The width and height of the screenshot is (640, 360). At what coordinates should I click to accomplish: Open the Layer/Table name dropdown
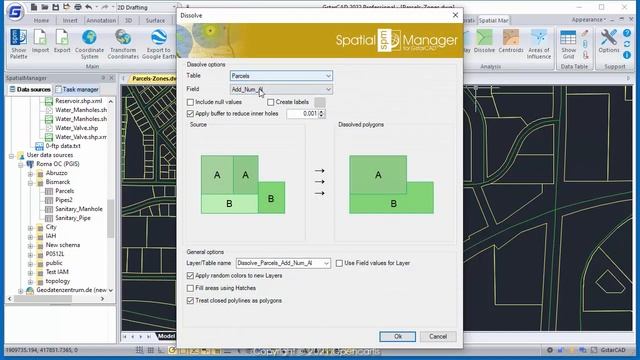(x=283, y=263)
